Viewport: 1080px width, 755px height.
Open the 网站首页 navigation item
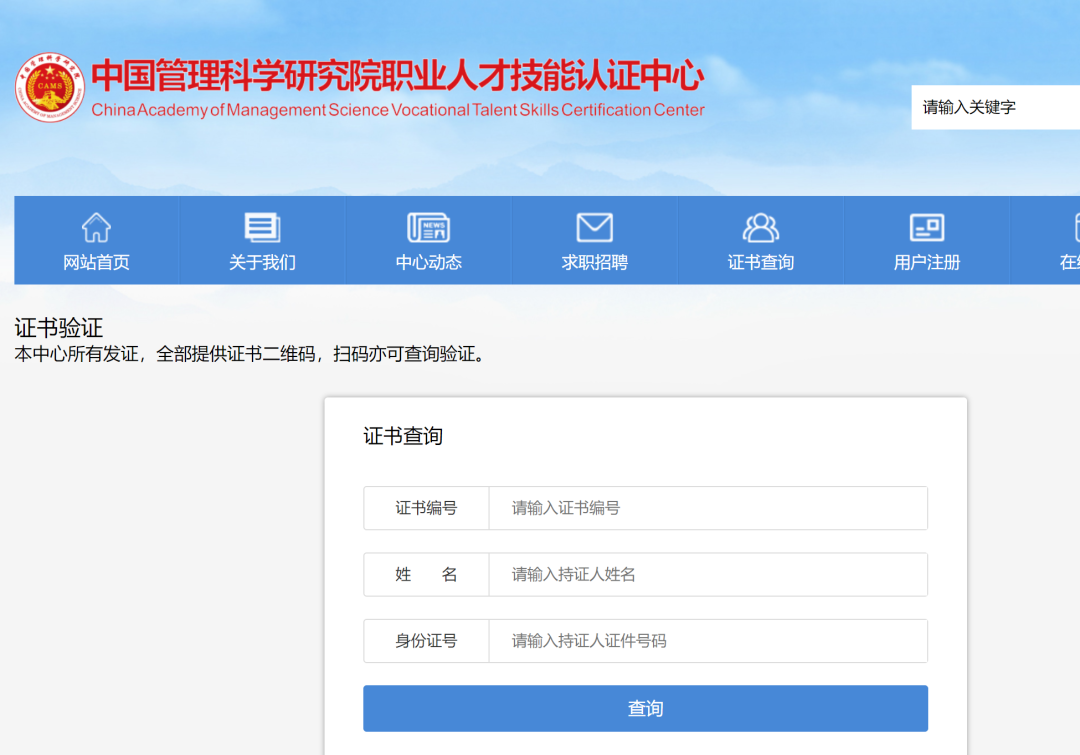[95, 263]
